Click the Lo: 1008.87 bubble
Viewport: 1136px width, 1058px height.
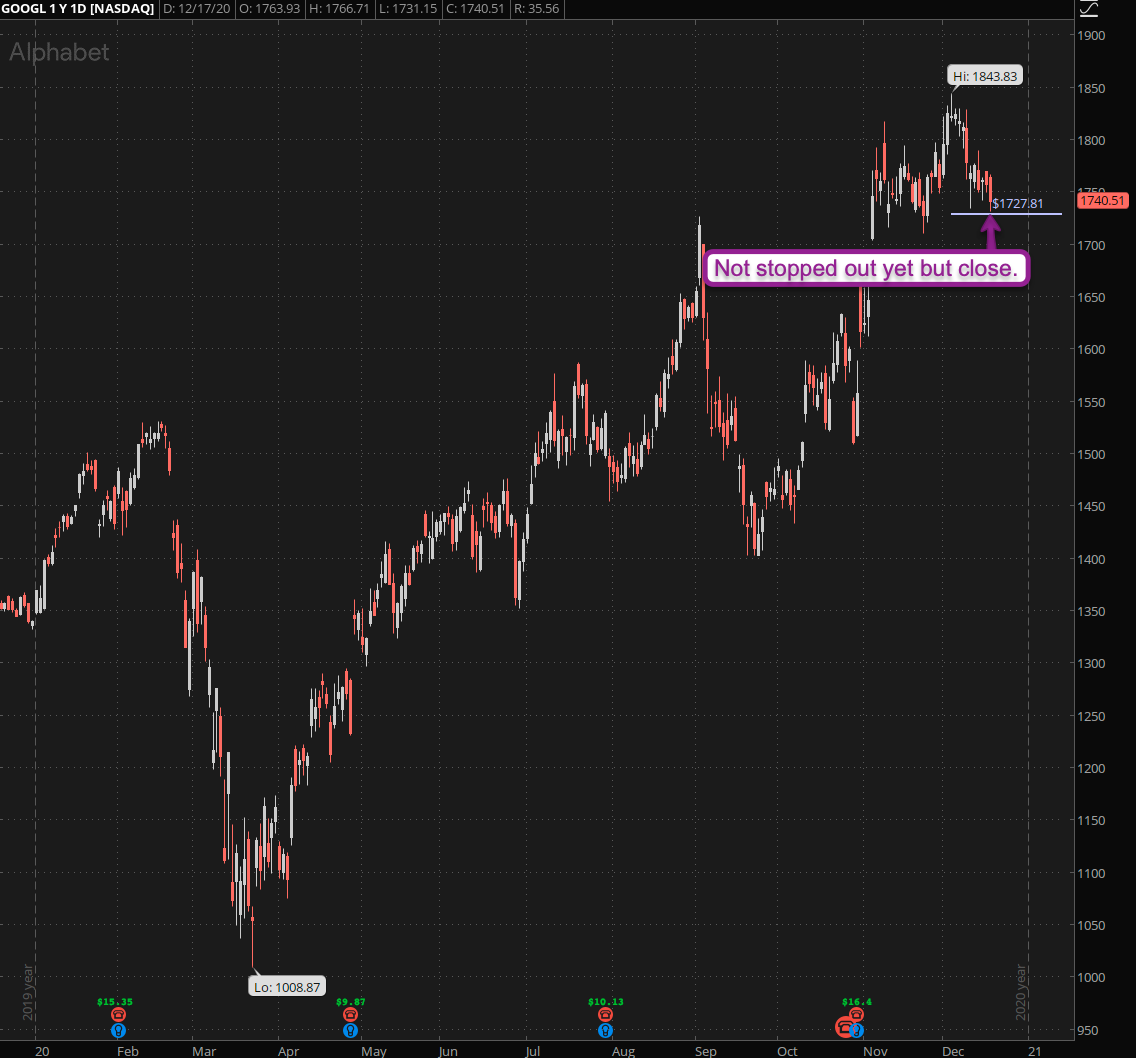tap(286, 987)
